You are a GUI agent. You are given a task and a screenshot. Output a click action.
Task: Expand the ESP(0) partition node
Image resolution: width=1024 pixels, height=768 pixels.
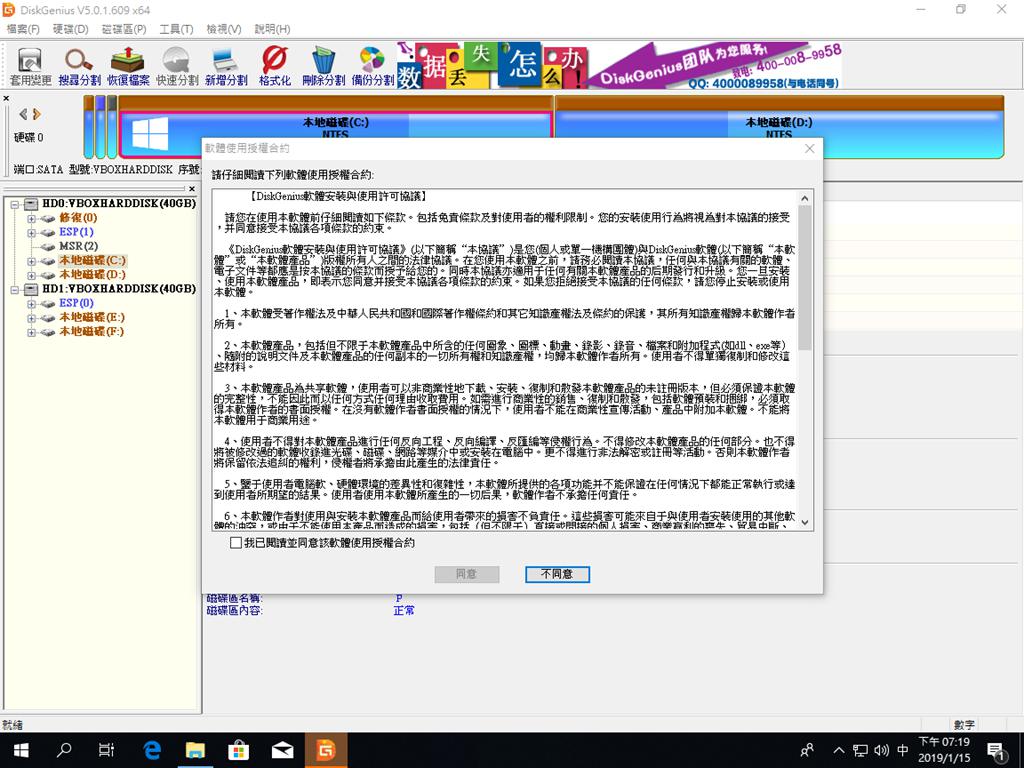(31, 304)
